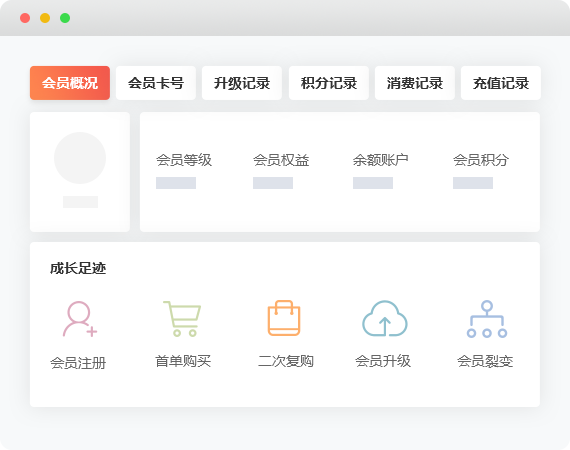The height and width of the screenshot is (450, 570).
Task: Click the name placeholder under the avatar
Action: tap(80, 202)
